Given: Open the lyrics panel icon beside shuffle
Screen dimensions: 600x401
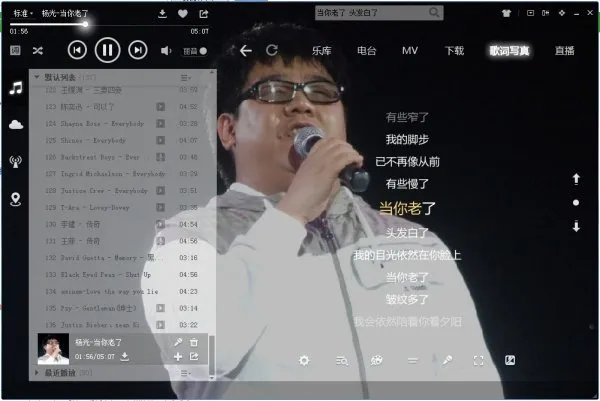Looking at the screenshot, I should [15, 50].
